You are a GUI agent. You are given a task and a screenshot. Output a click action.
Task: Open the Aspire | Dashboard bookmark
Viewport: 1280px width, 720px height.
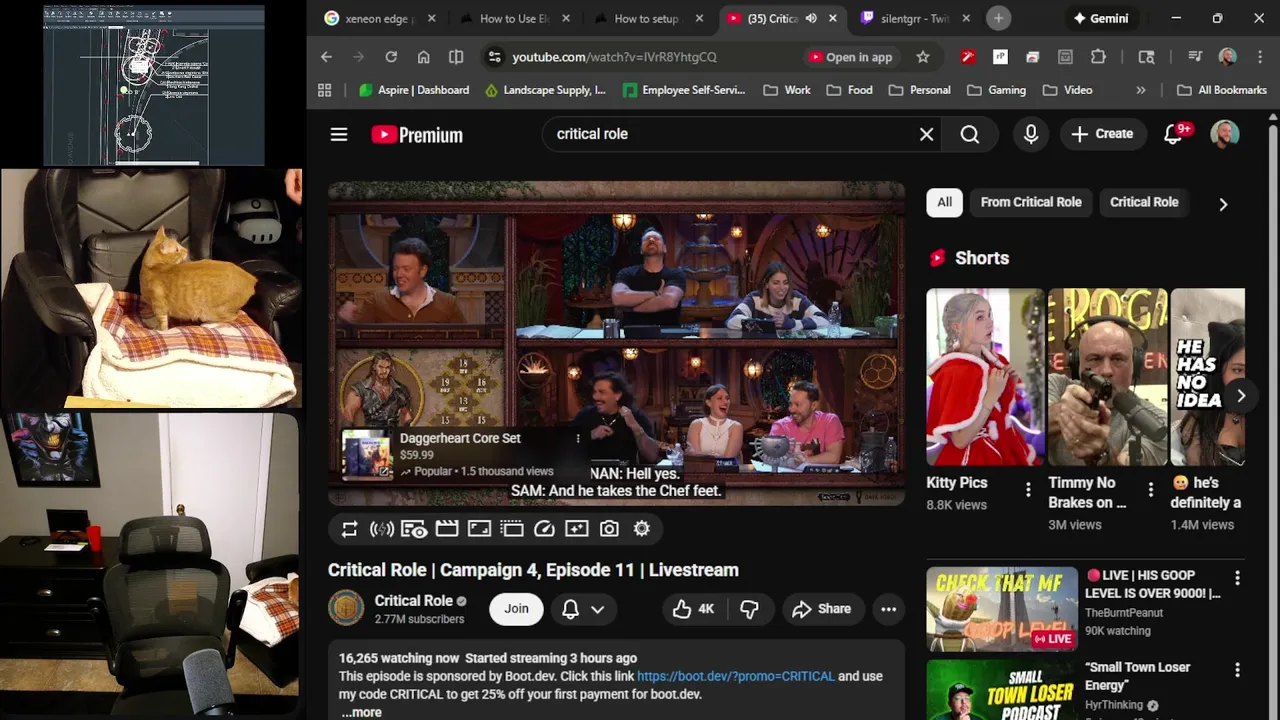point(413,90)
